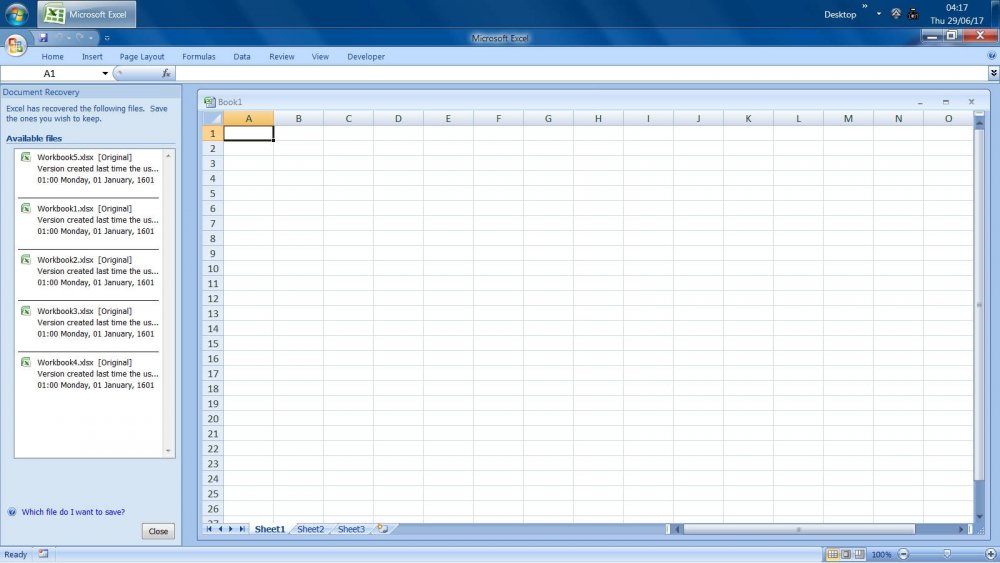Open the Review ribbon tab

click(x=281, y=57)
